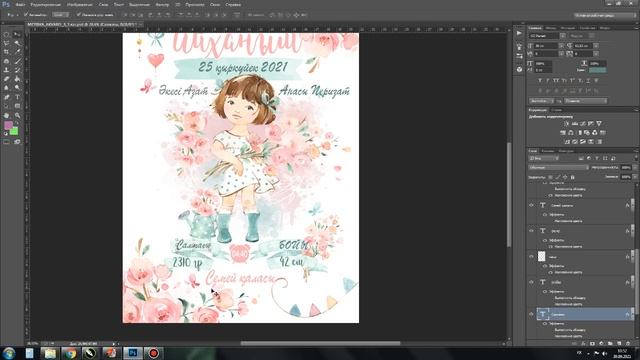Open the layer blend mode dropdown
The width and height of the screenshot is (640, 360).
pos(558,167)
